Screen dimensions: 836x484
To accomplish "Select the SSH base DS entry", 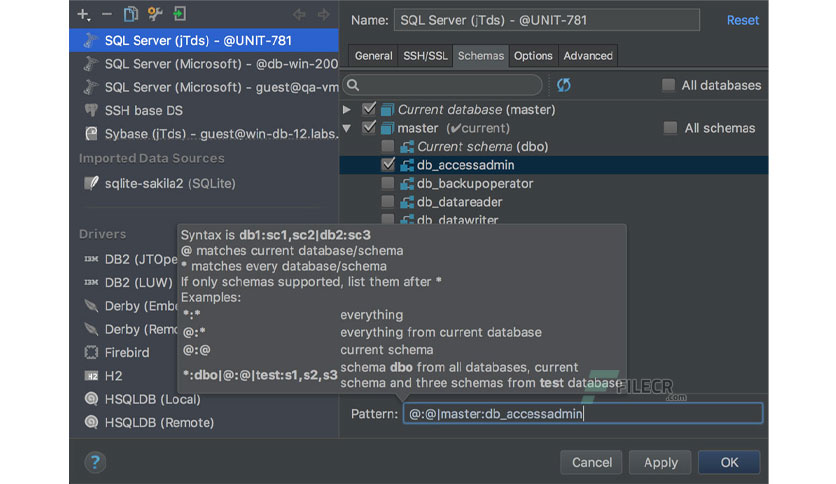I will (x=204, y=110).
